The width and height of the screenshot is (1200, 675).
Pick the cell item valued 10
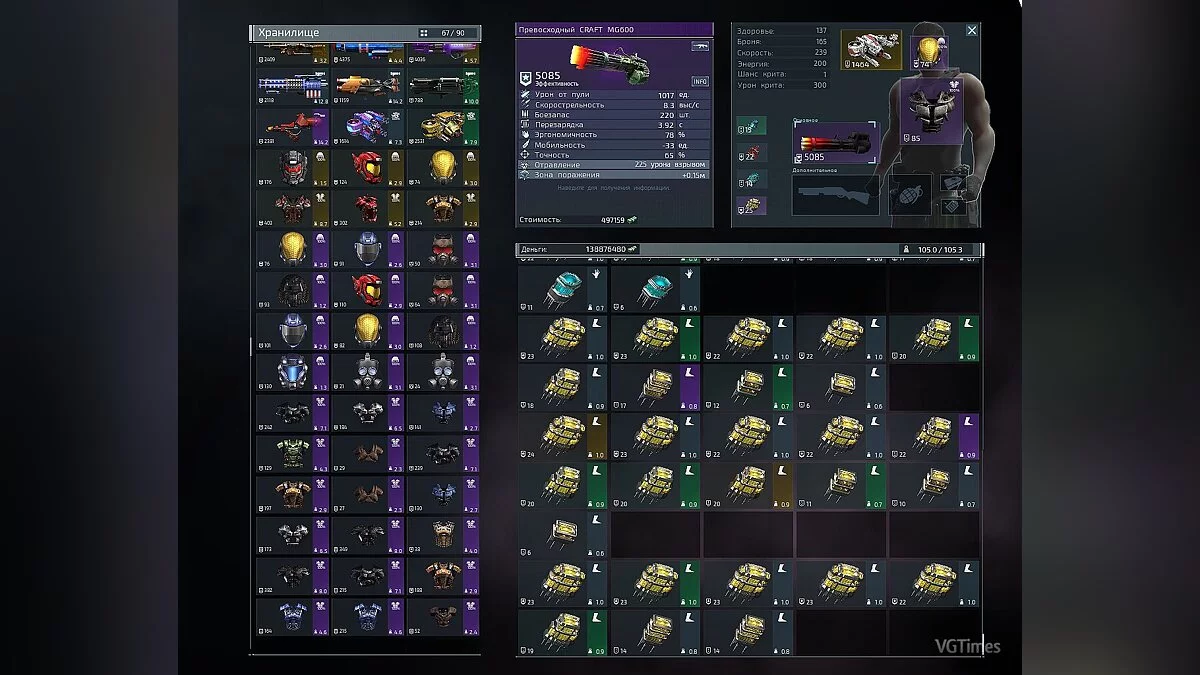click(934, 485)
